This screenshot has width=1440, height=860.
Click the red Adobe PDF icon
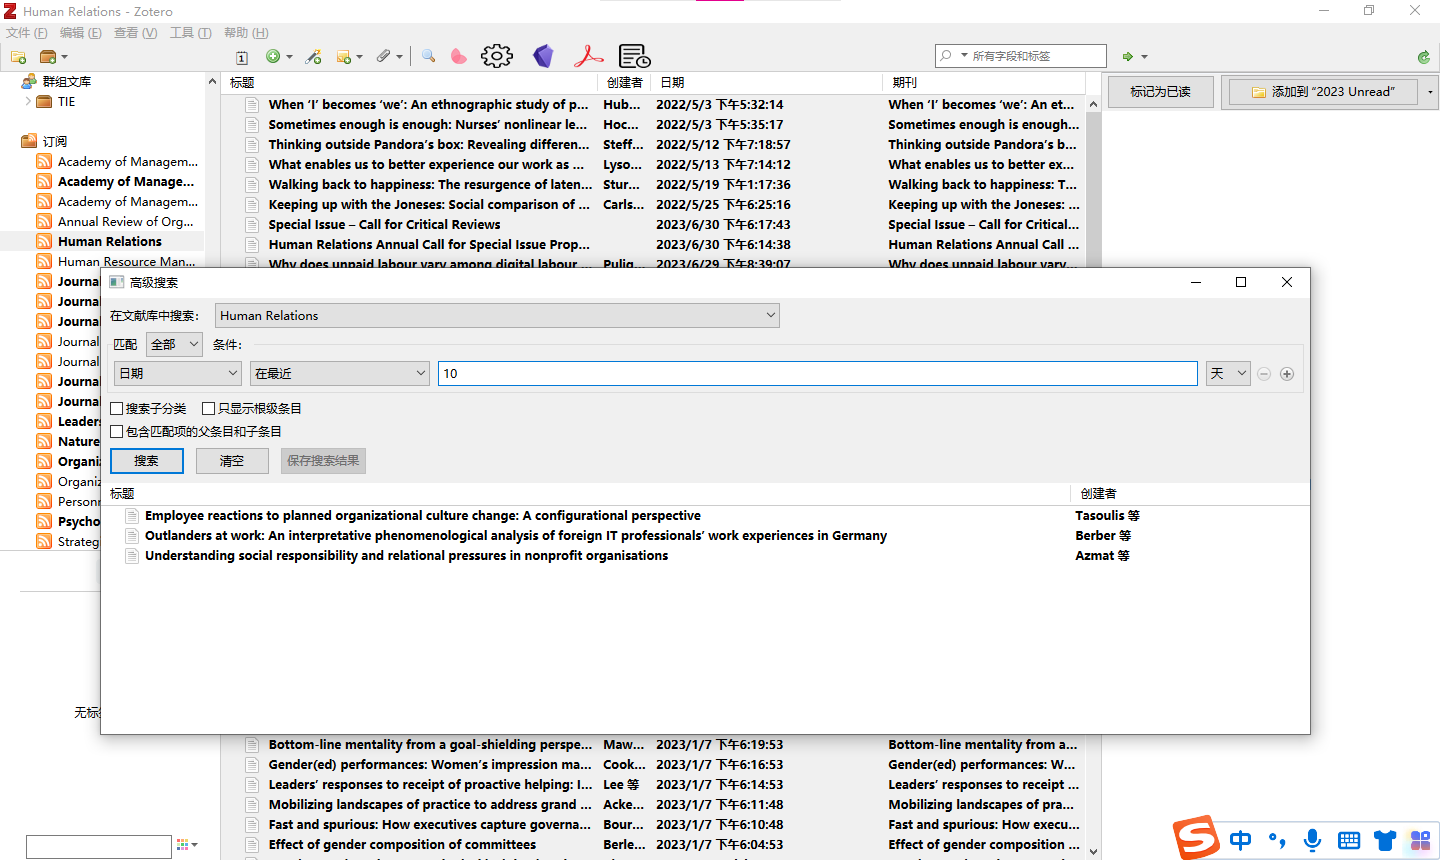click(x=589, y=56)
